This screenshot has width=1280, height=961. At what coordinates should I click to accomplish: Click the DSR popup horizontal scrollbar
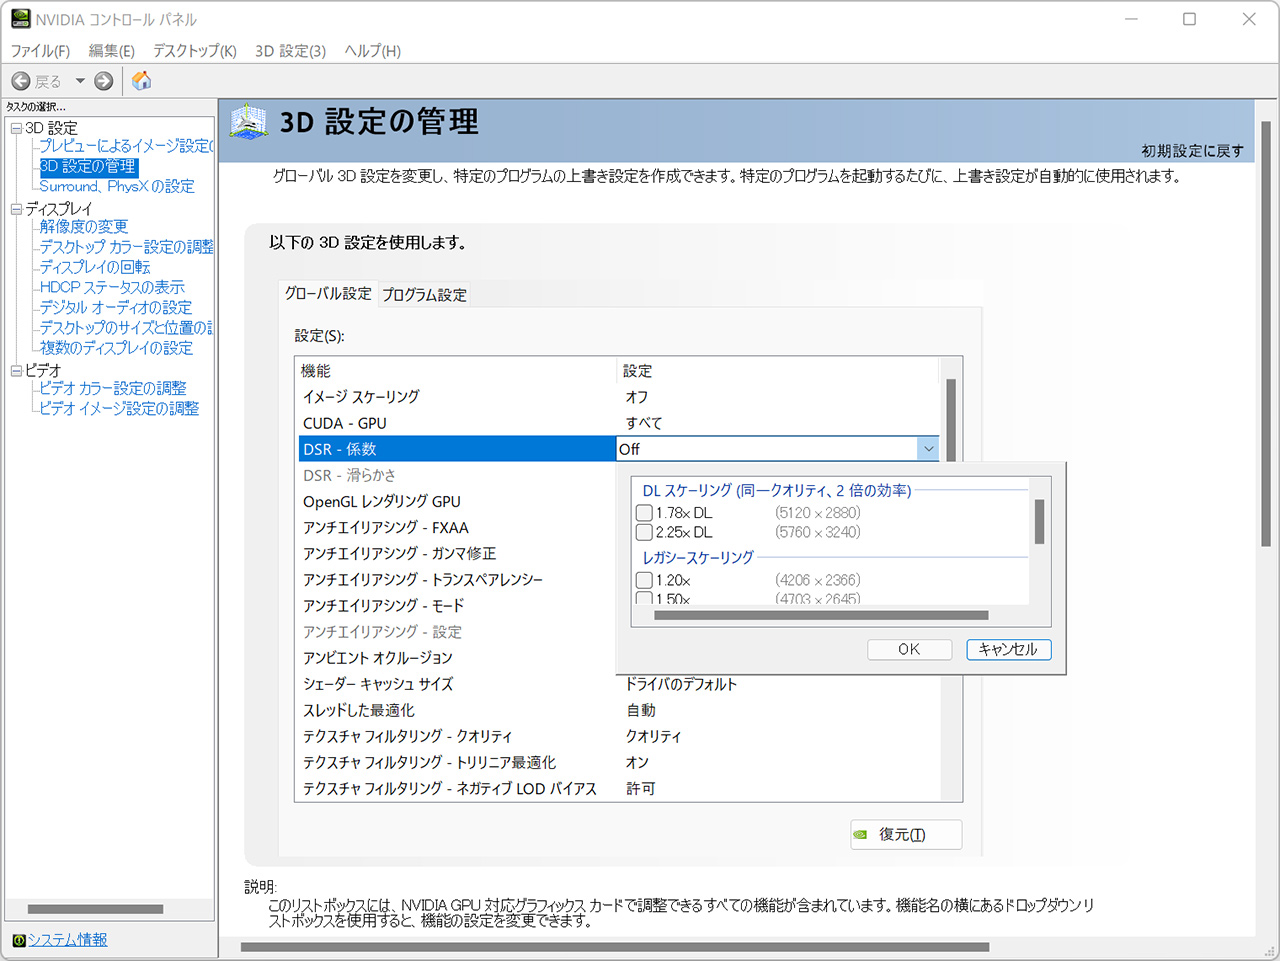click(x=821, y=615)
